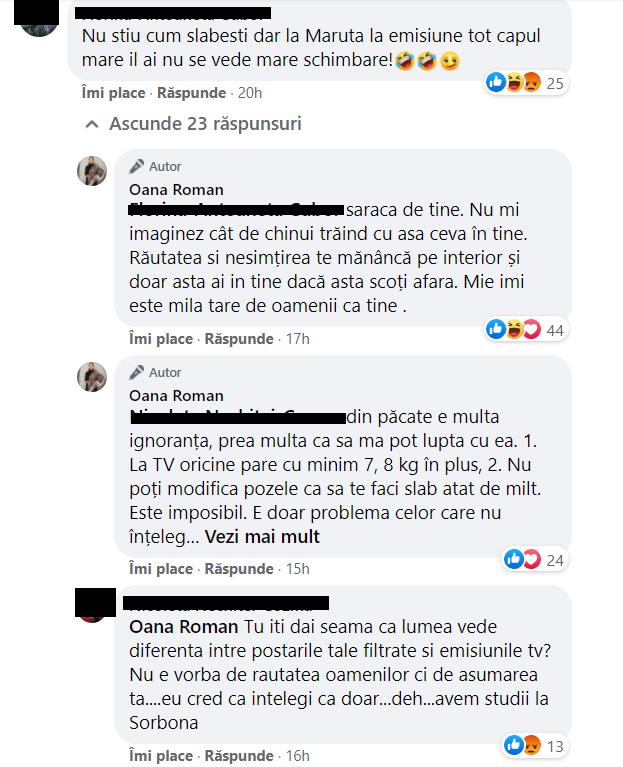This screenshot has width=623, height=767.
Task: Collapse the 'Ascunde 23 răspunsuri' replies thread
Action: coord(193,124)
